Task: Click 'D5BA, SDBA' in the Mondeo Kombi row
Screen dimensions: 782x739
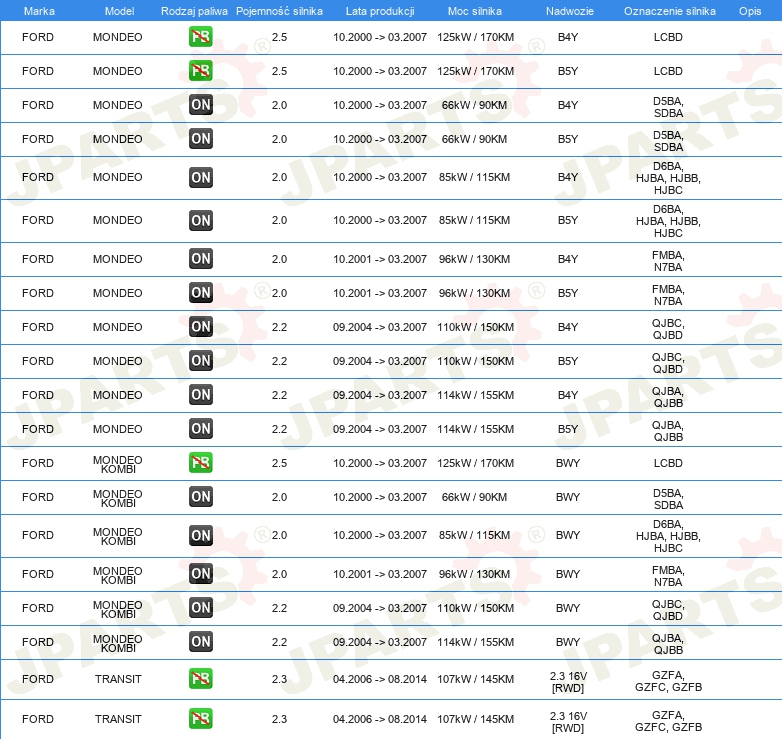Action: coord(668,499)
